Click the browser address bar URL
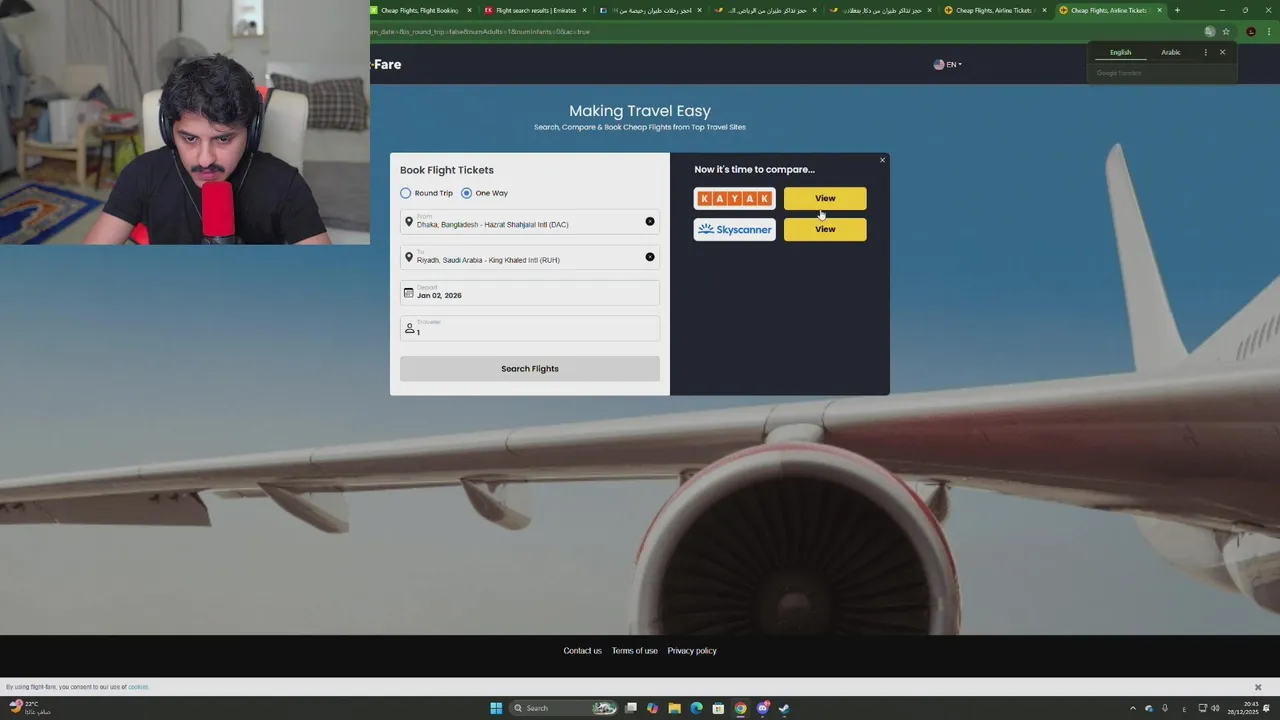This screenshot has height=720, width=1280. (x=480, y=31)
